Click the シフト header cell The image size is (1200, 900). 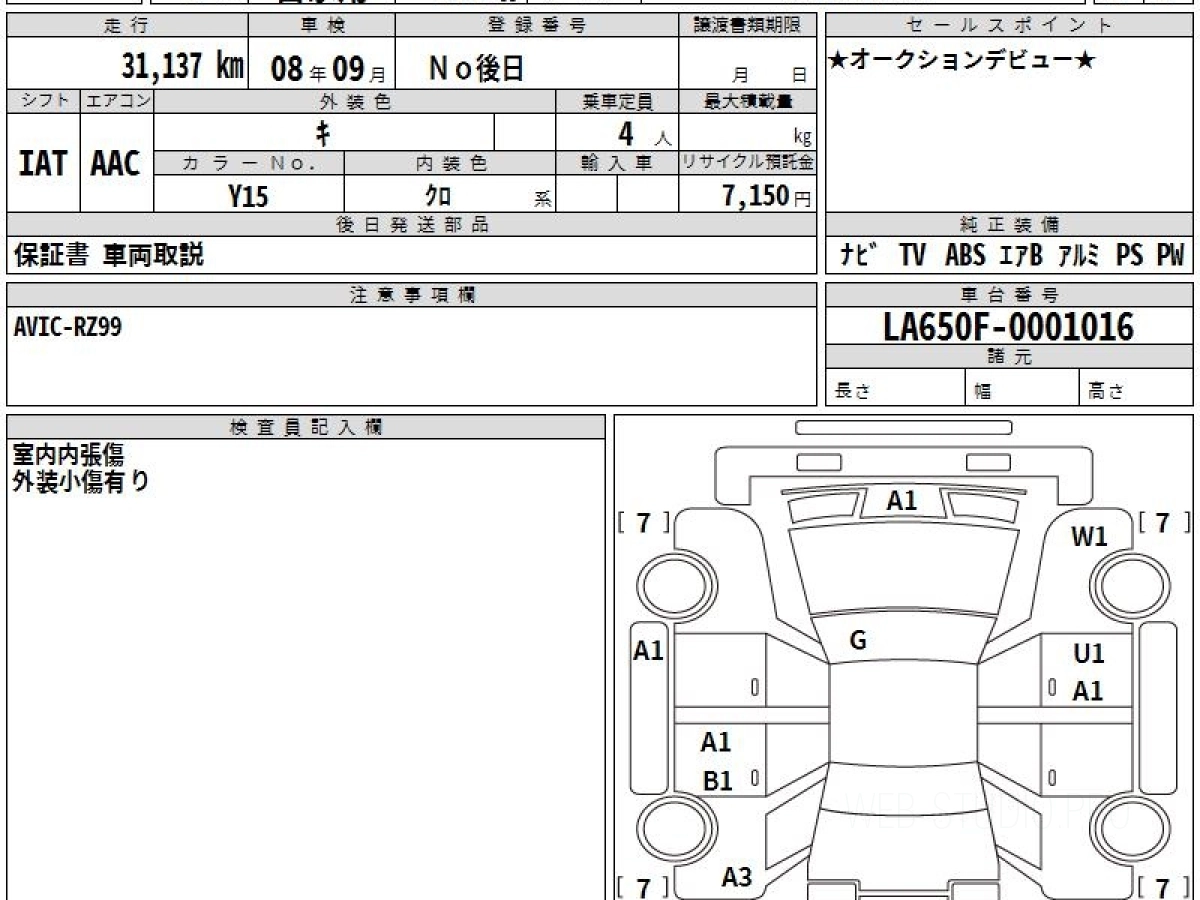(x=43, y=102)
